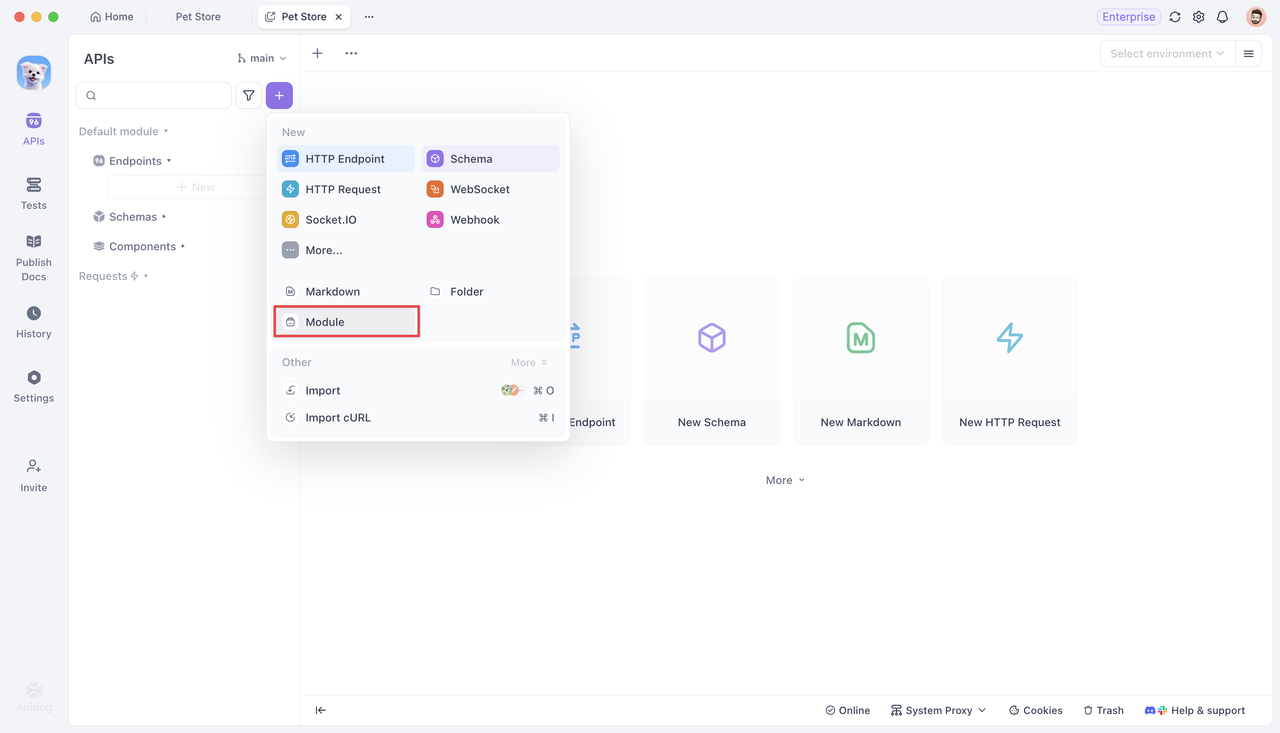Image resolution: width=1280 pixels, height=733 pixels.
Task: Open notifications via the bell icon
Action: coord(1222,17)
